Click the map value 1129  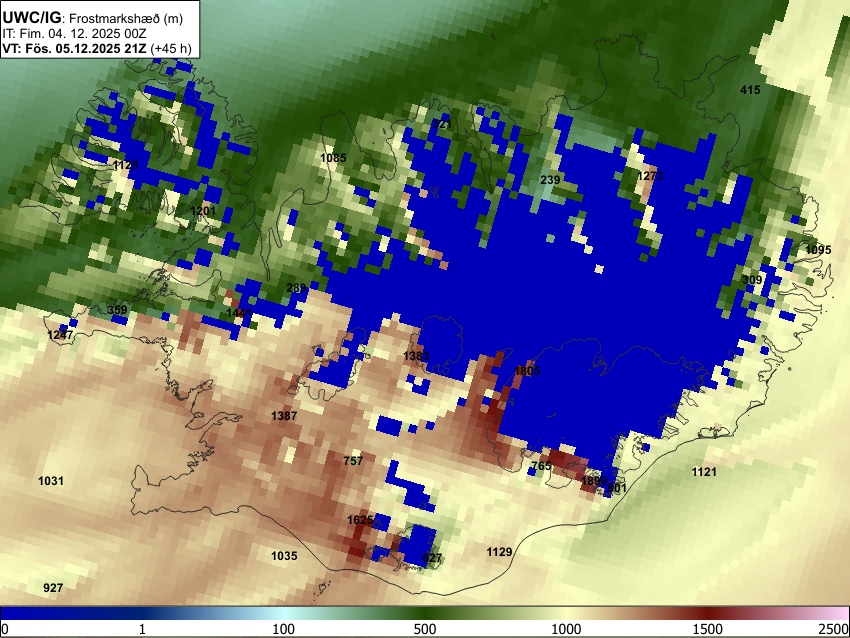tap(499, 552)
